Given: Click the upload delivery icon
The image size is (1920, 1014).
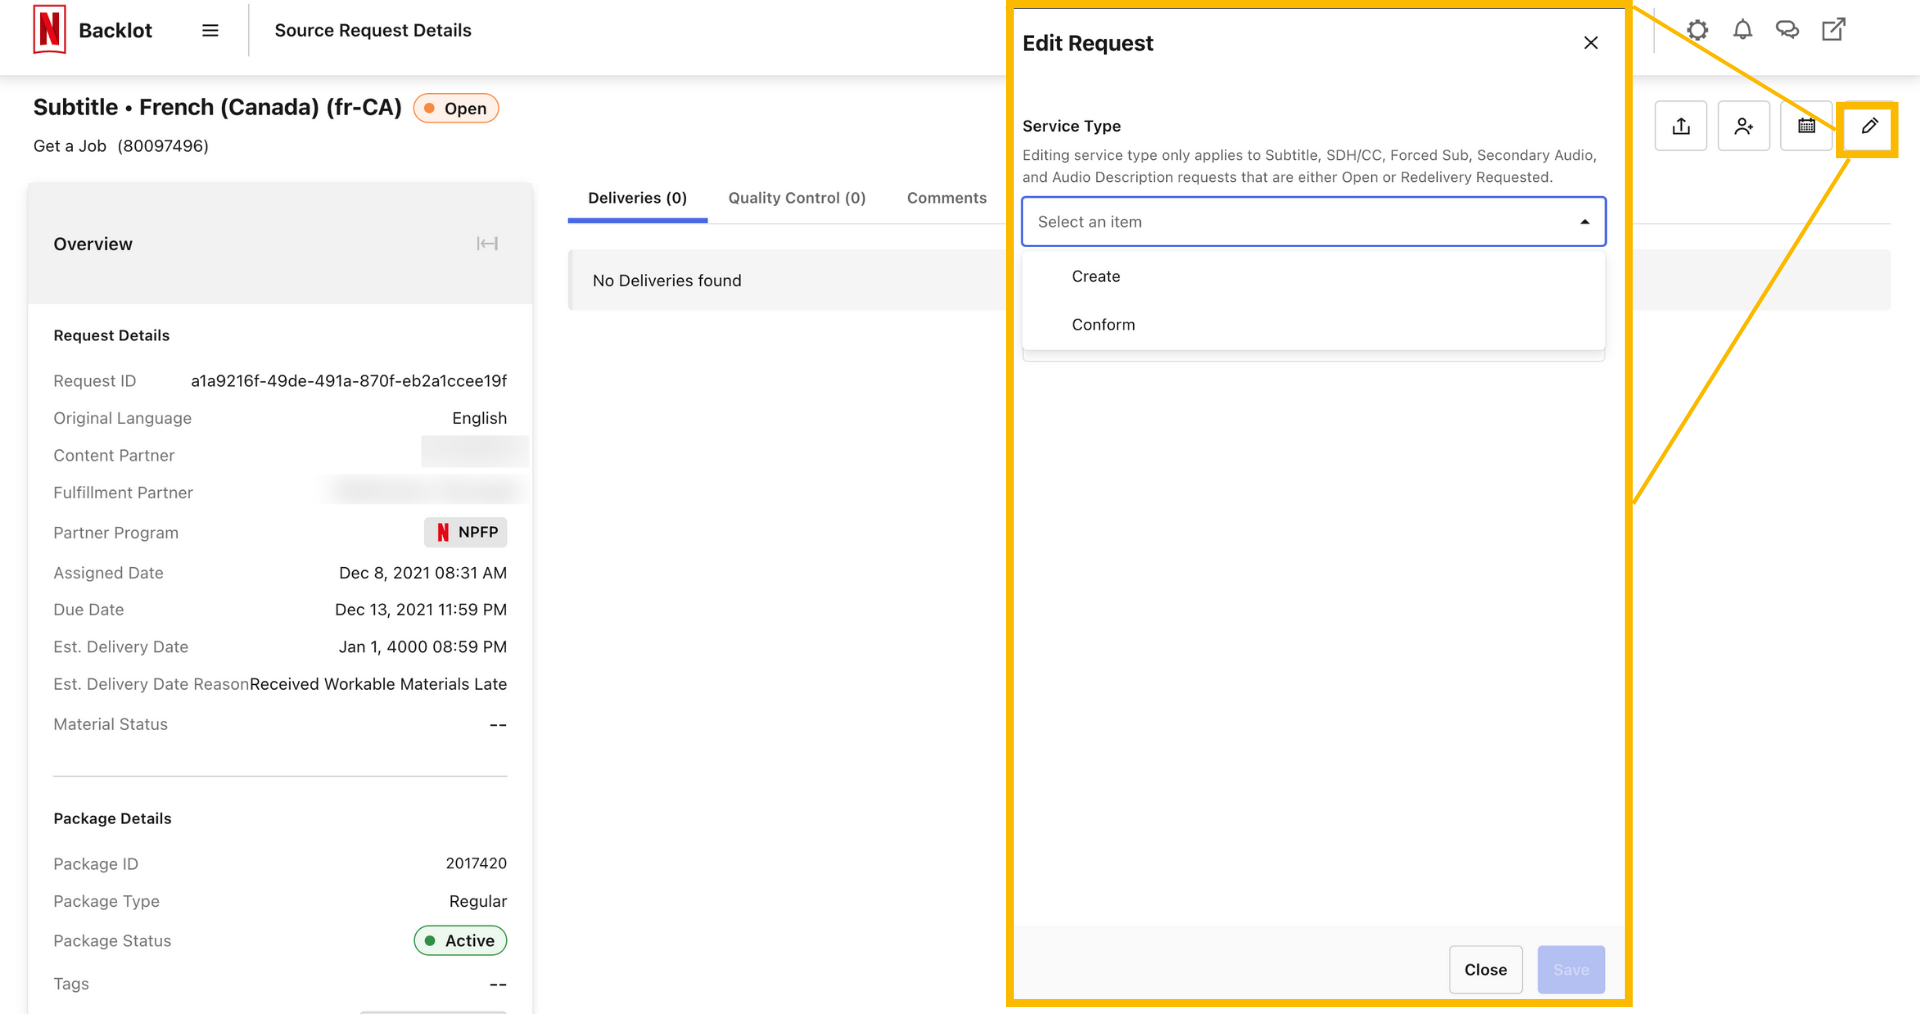Looking at the screenshot, I should pos(1681,126).
